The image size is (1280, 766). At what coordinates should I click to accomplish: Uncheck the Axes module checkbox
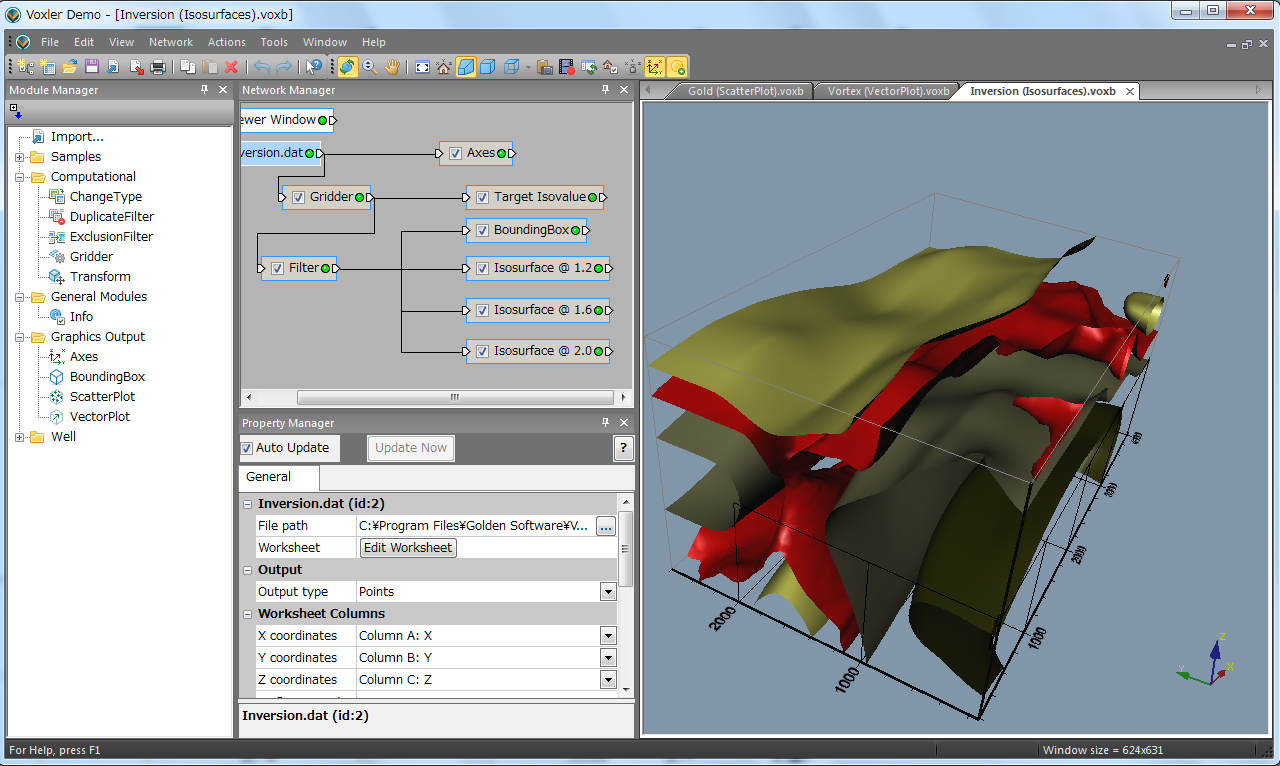coord(456,153)
